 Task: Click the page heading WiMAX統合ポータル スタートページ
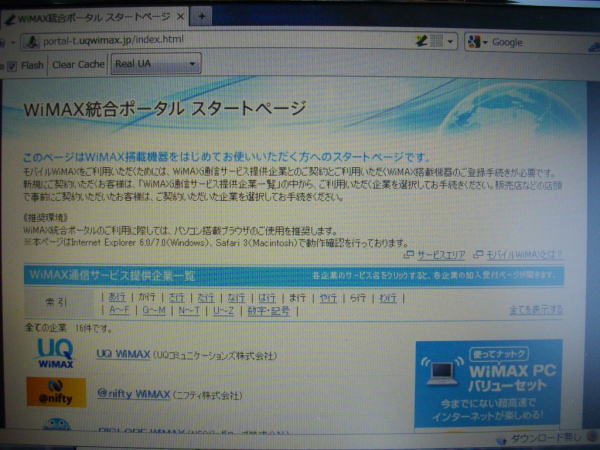pos(165,109)
